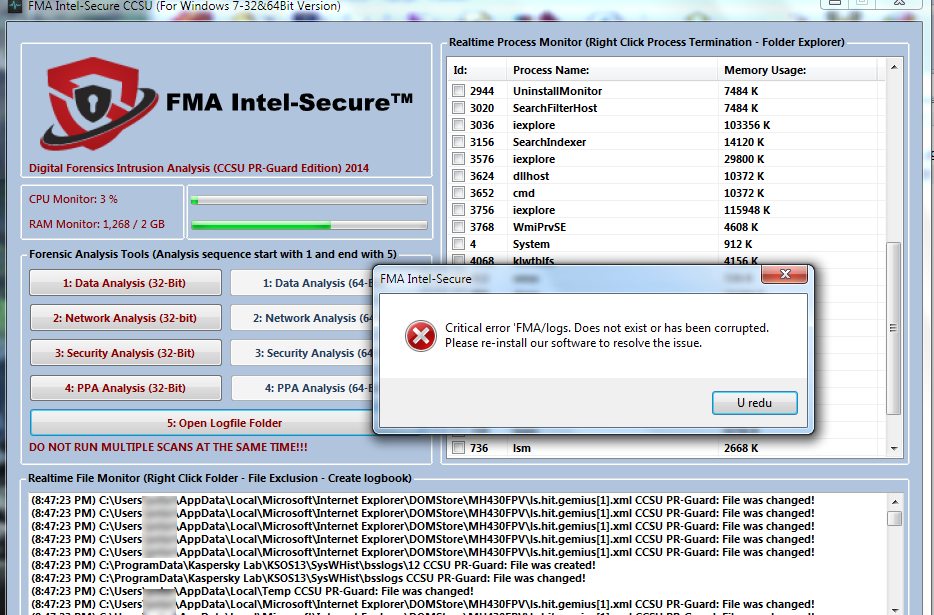Viewport: 934px width, 615px height.
Task: Select the lsm process name
Action: coord(522,448)
